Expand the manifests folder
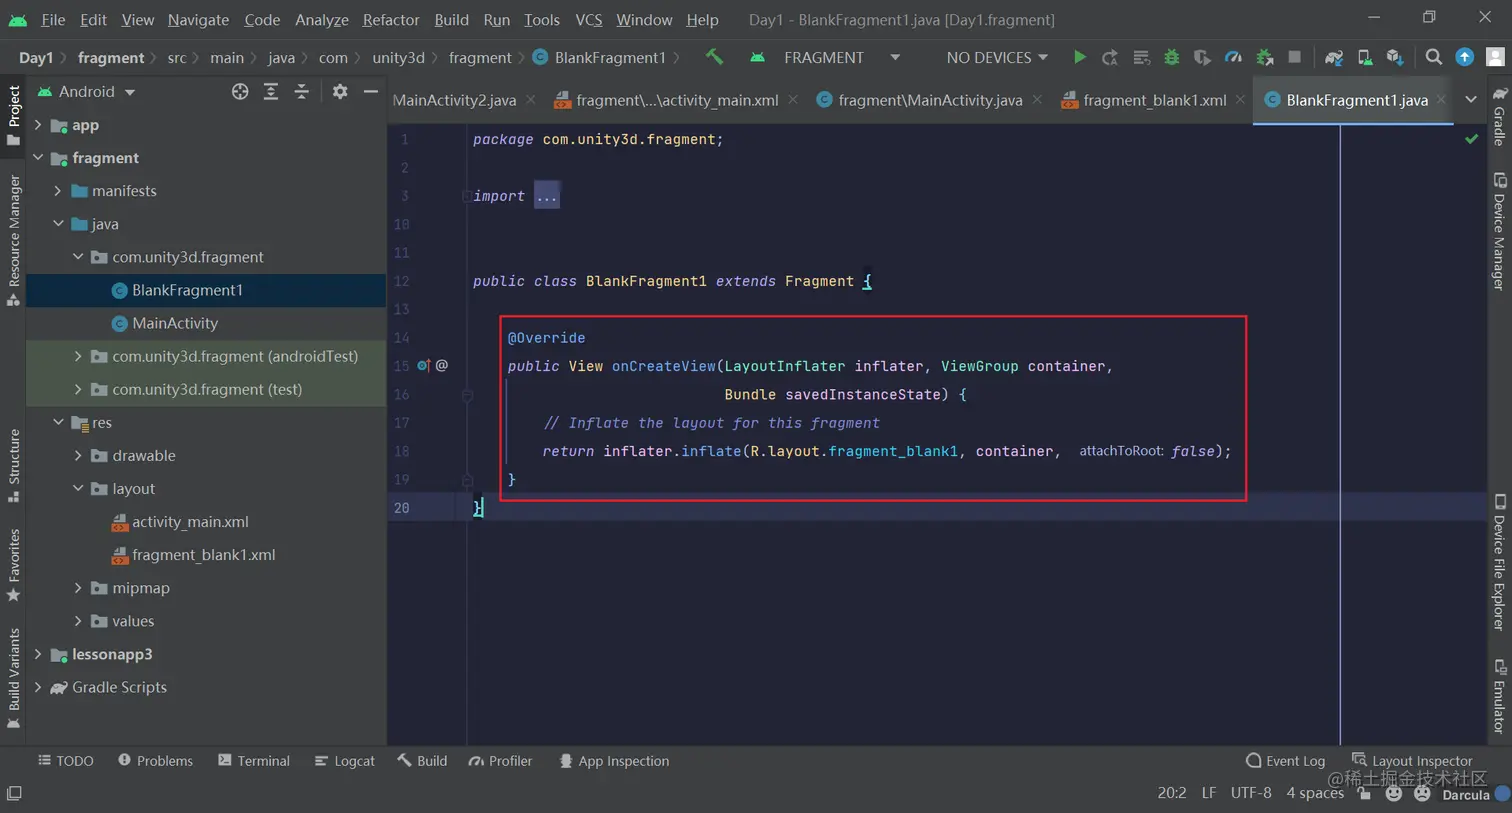The image size is (1512, 813). tap(58, 191)
